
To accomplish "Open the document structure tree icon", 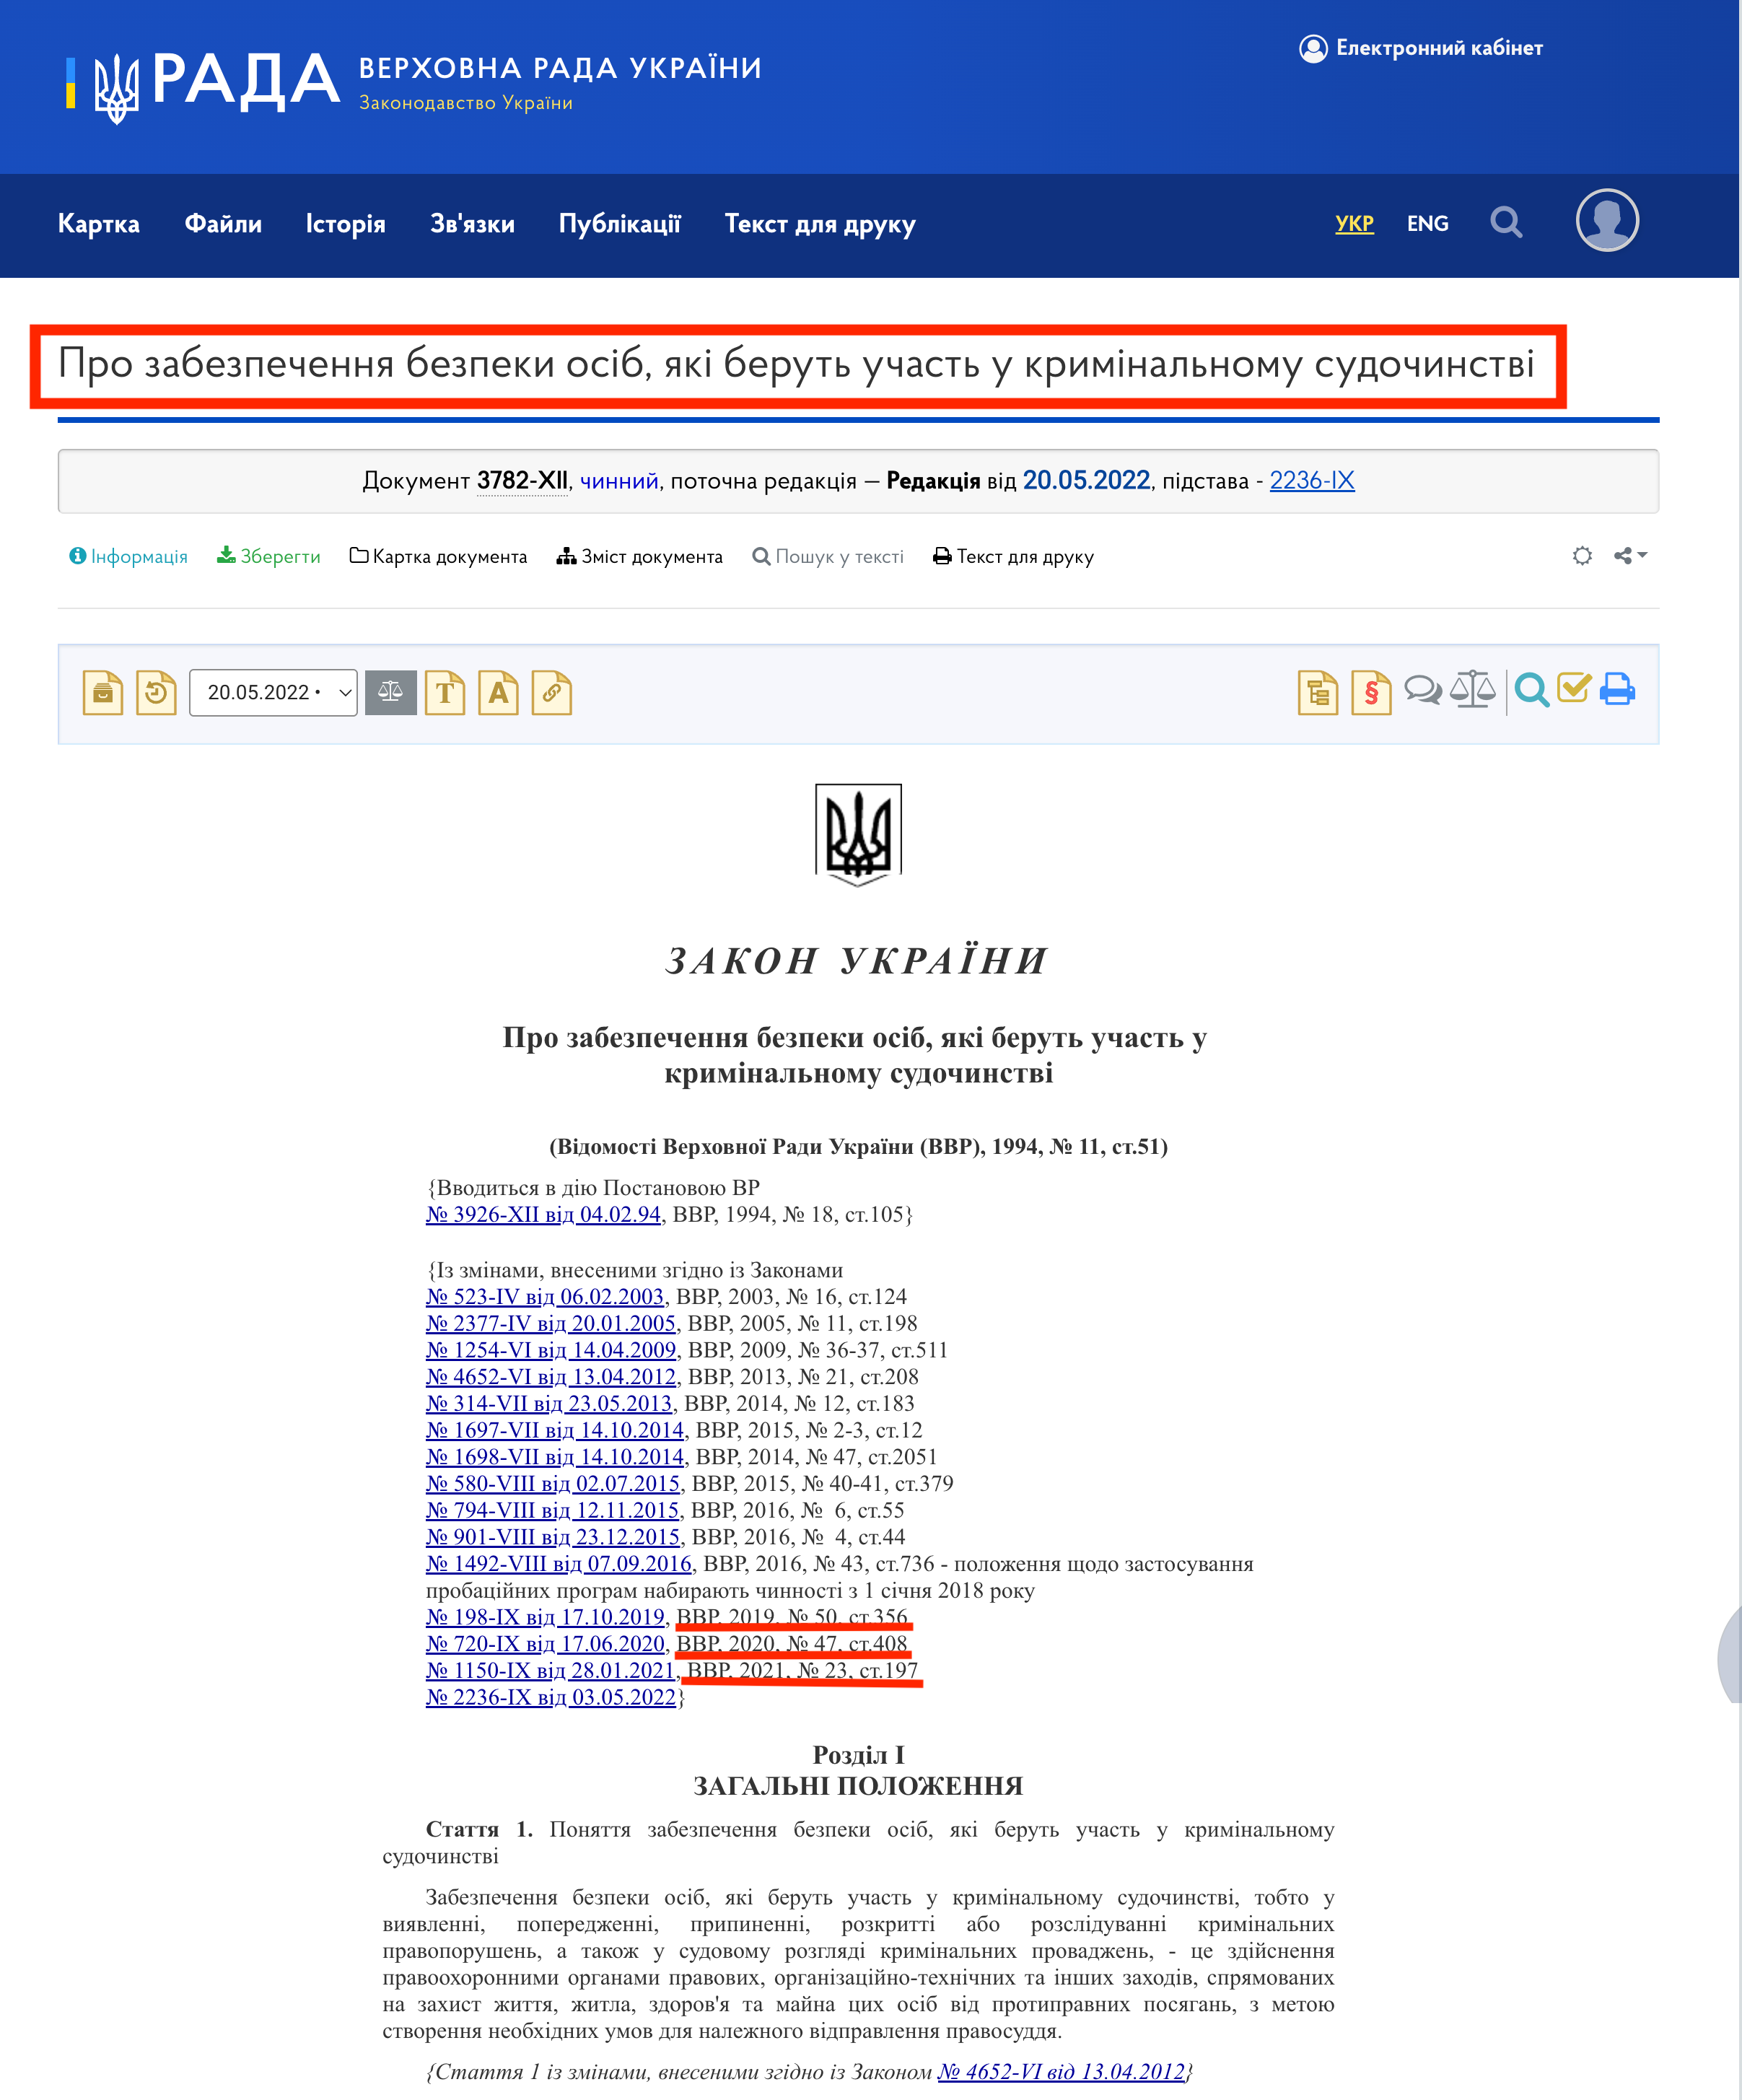I will coord(1318,692).
